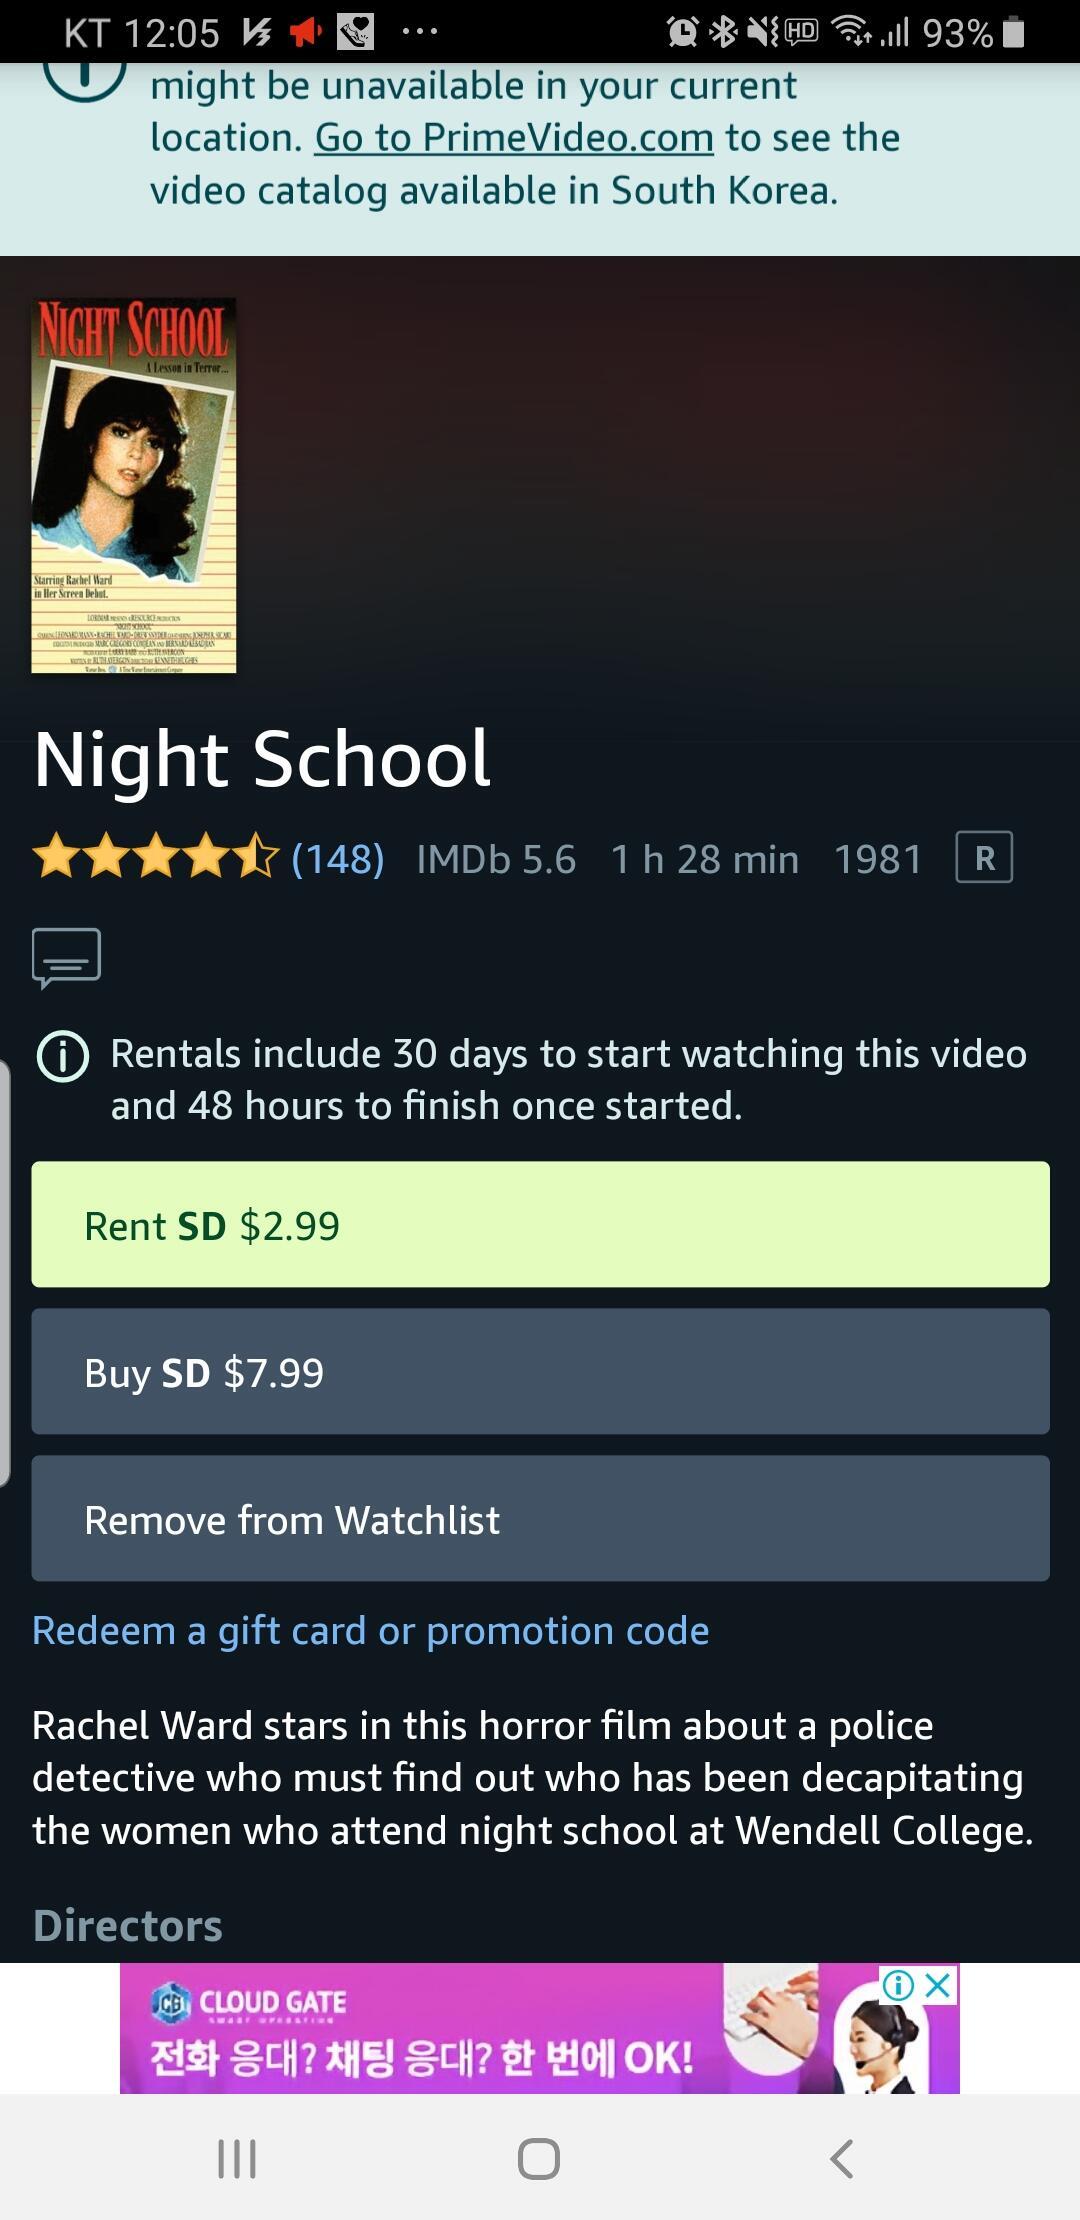Follow the Go to PrimeVideo.com link

[x=514, y=137]
